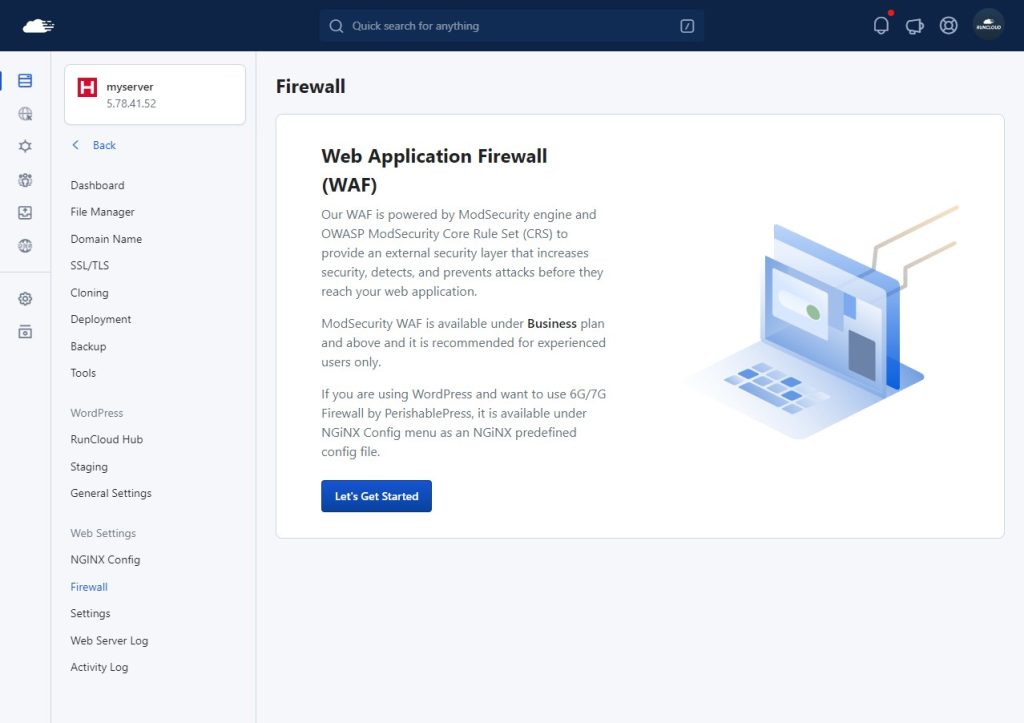
Task: Open the settings gear icon in left rail
Action: point(25,298)
